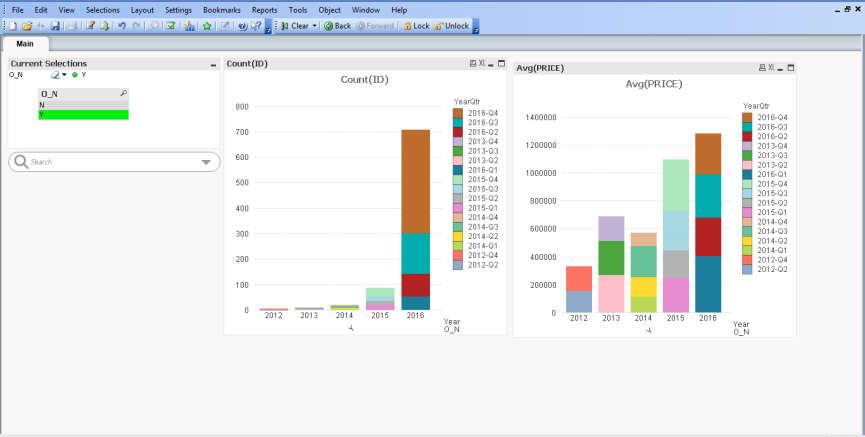The width and height of the screenshot is (865, 437).
Task: Print the Avg(PRICE) chart
Action: click(762, 68)
